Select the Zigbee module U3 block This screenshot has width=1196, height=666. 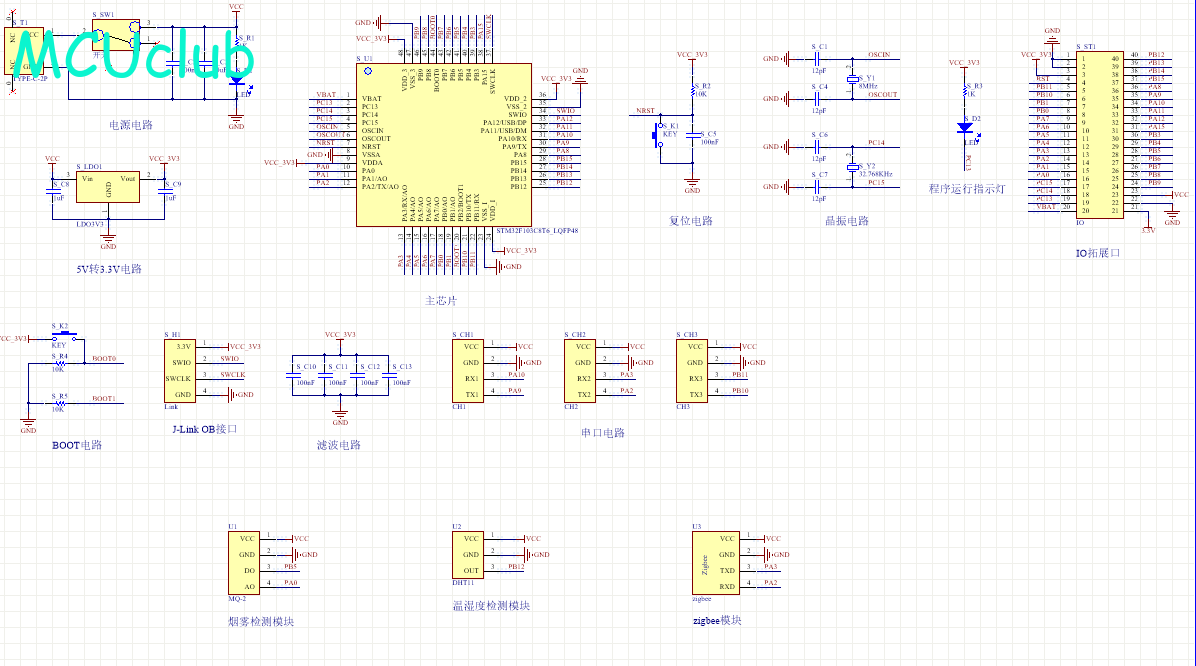715,563
